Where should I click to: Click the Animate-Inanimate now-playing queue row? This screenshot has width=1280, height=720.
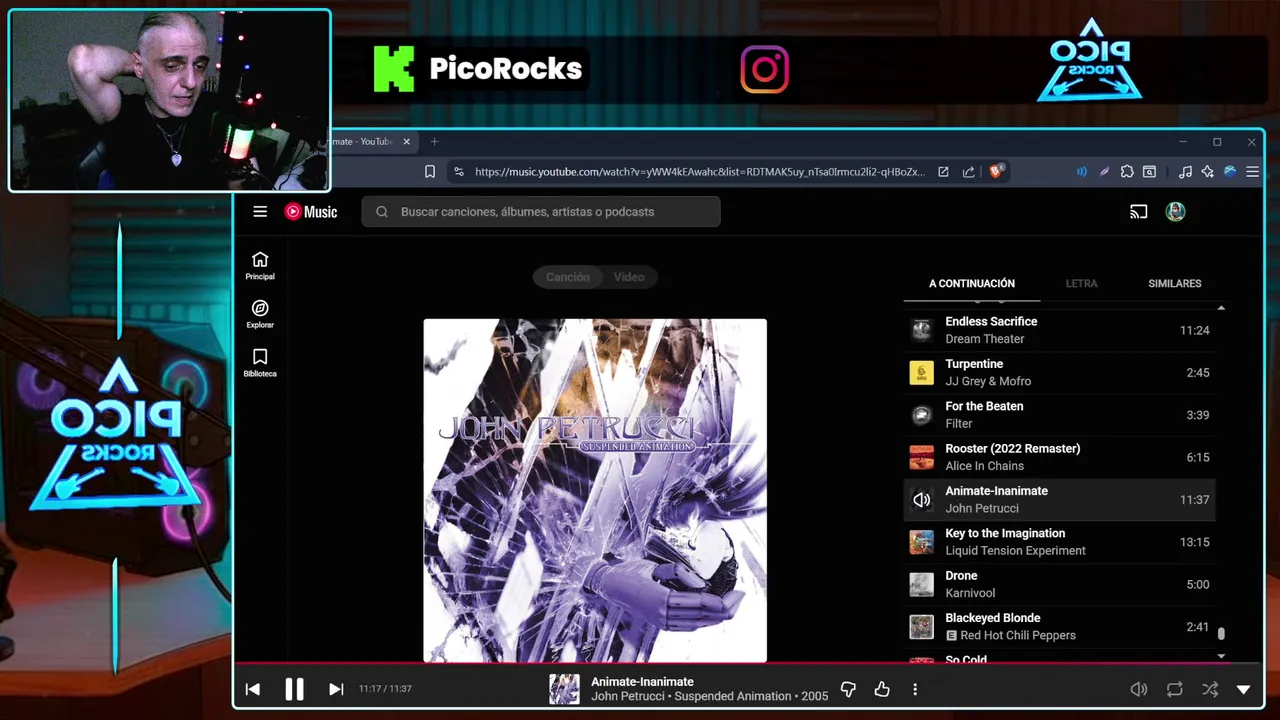click(x=1060, y=499)
